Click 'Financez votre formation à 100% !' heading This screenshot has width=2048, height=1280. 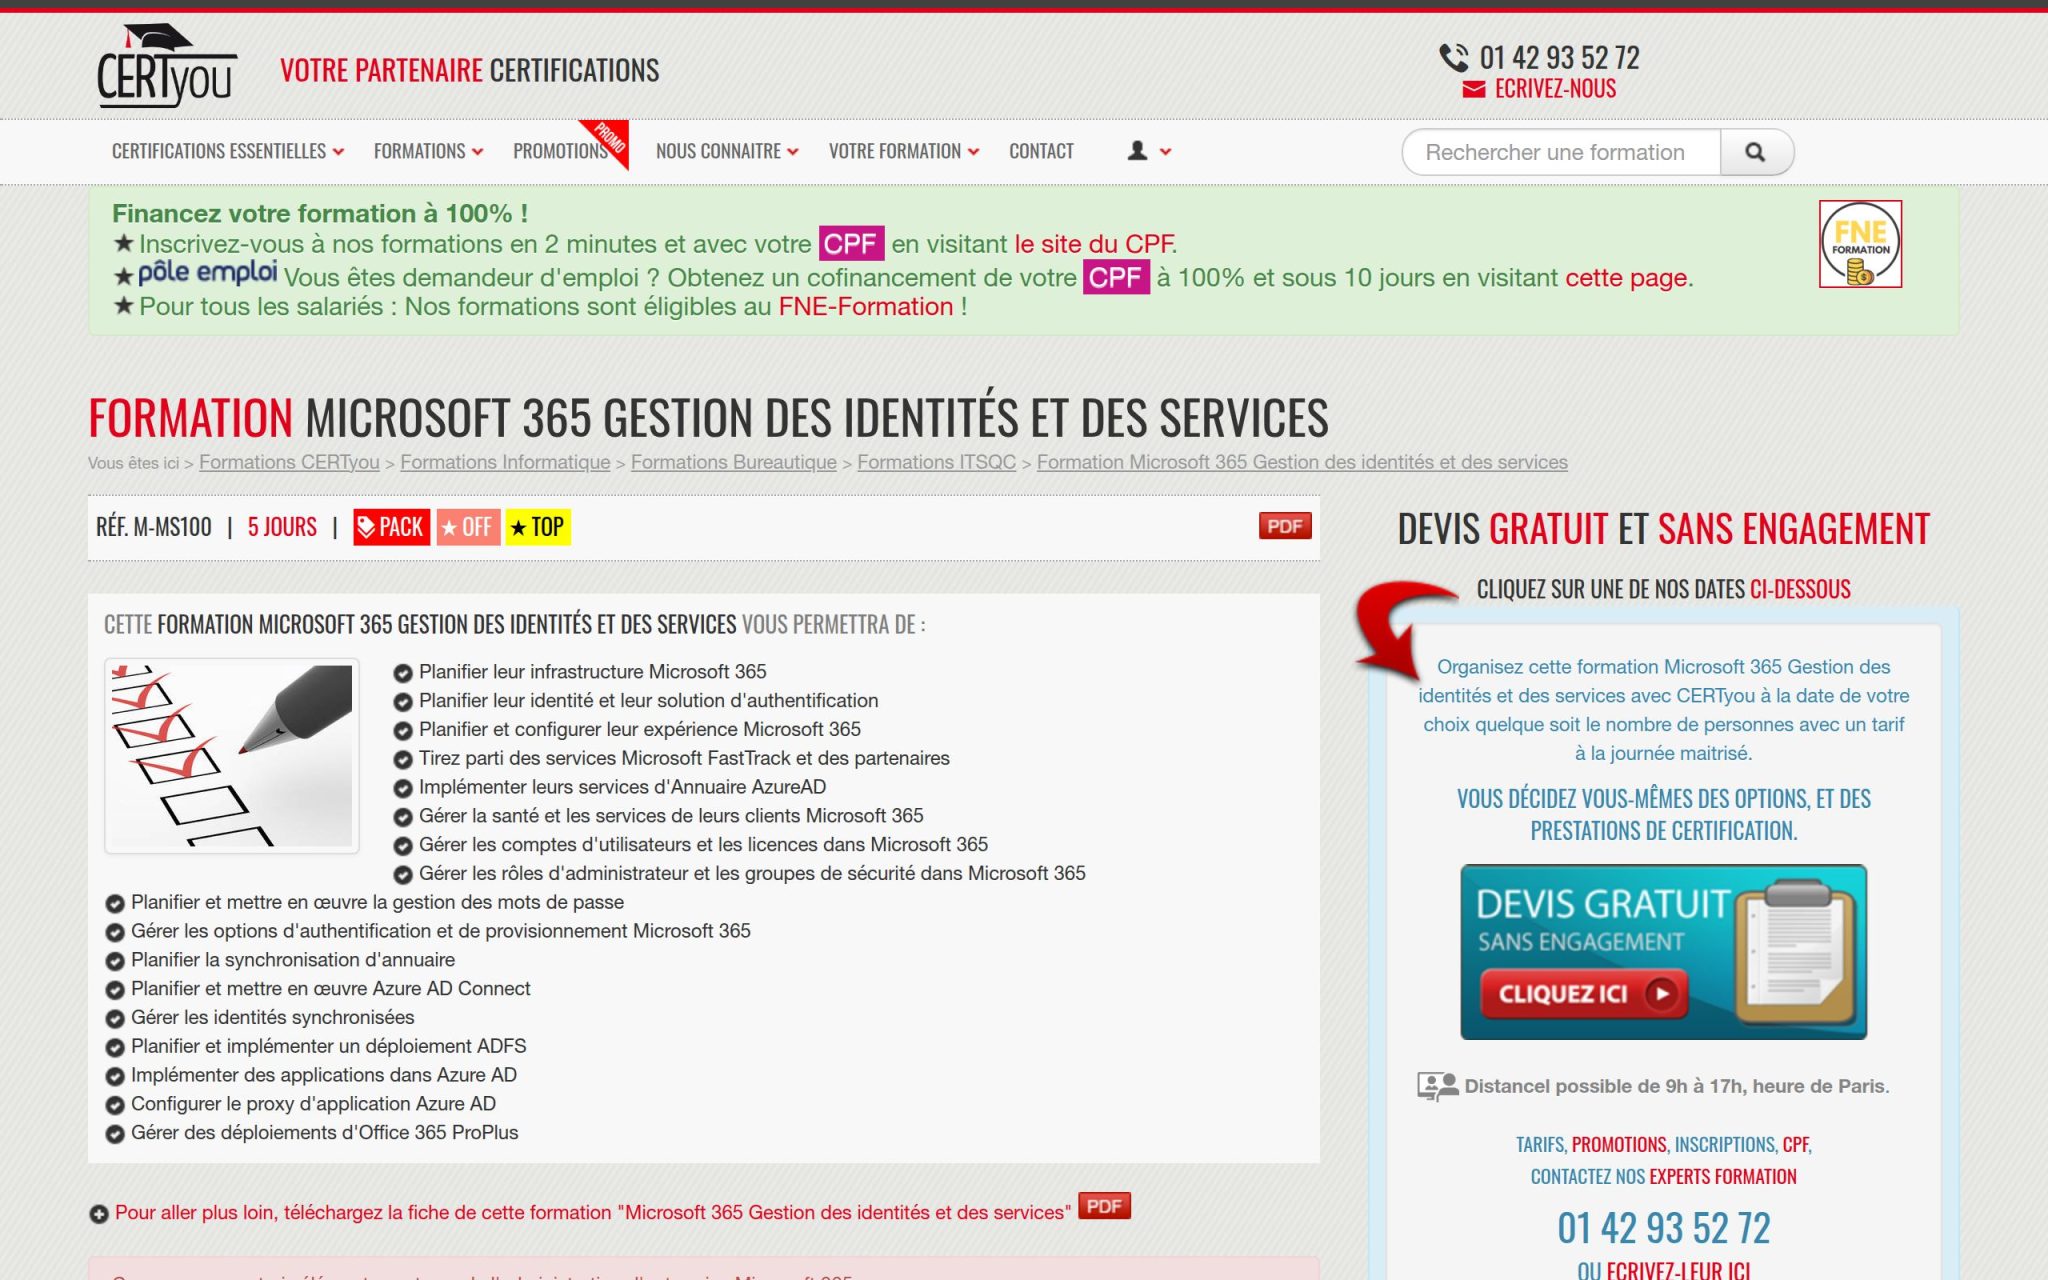pyautogui.click(x=320, y=213)
